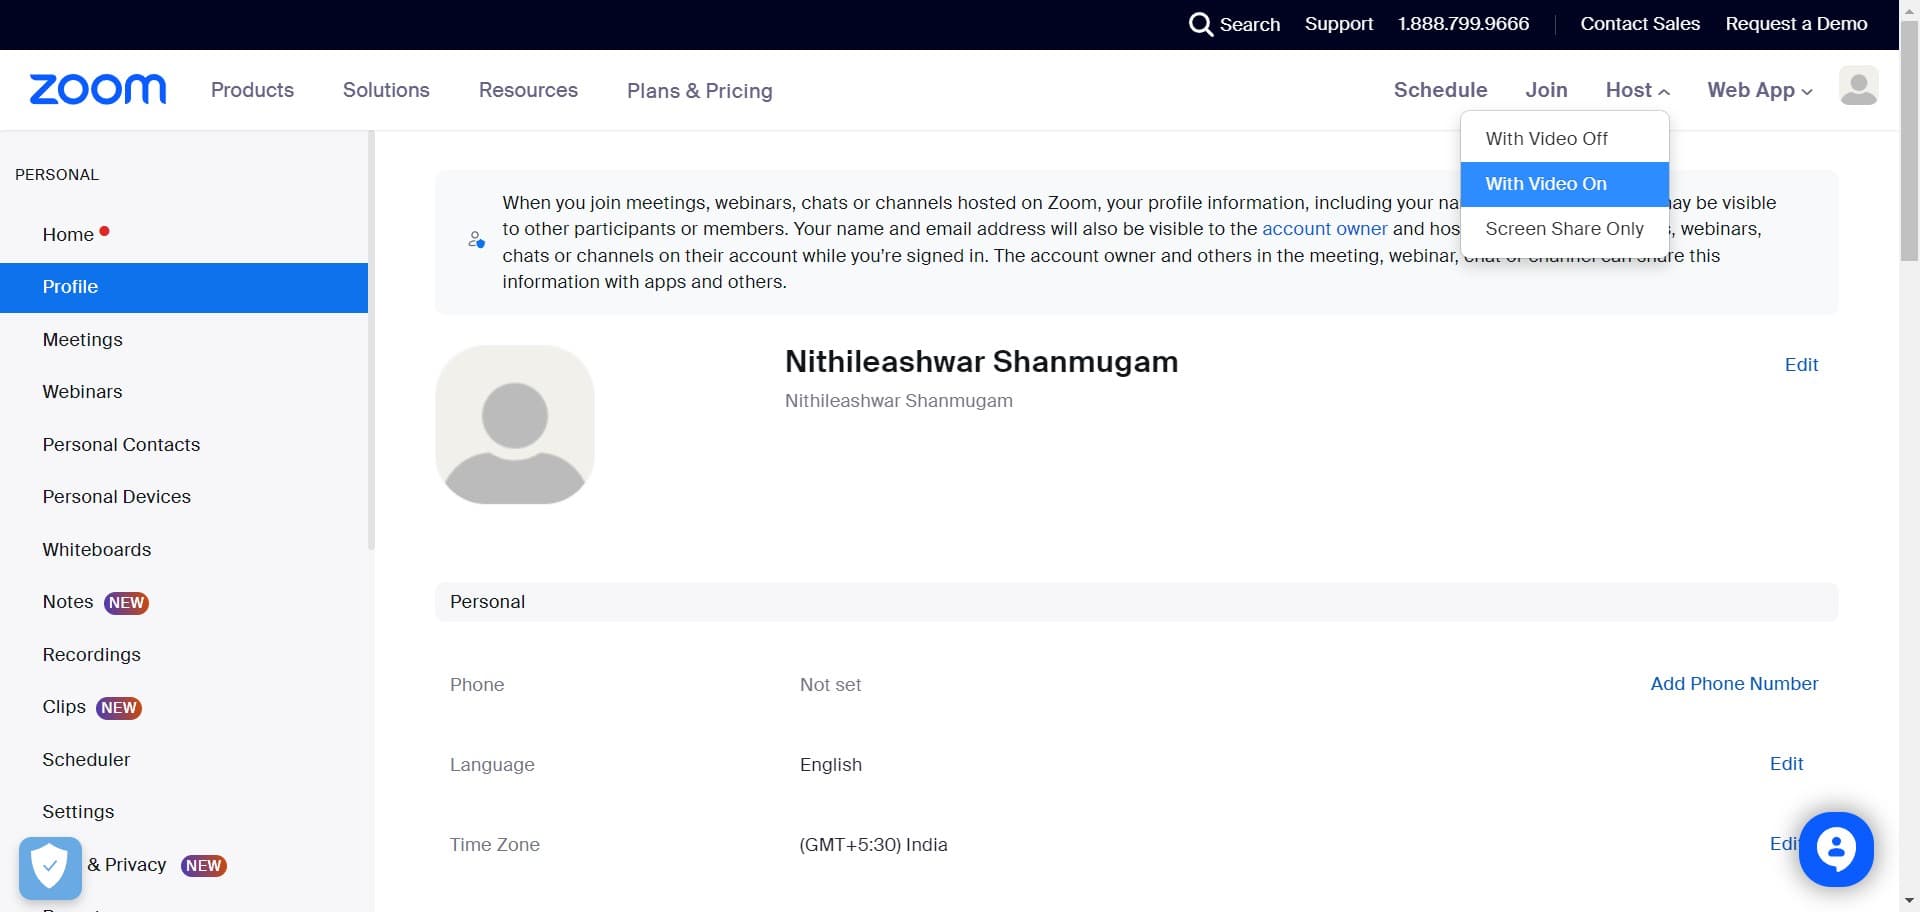Screen dimensions: 1920x912
Task: Click the large profile picture placeholder
Action: coord(515,425)
